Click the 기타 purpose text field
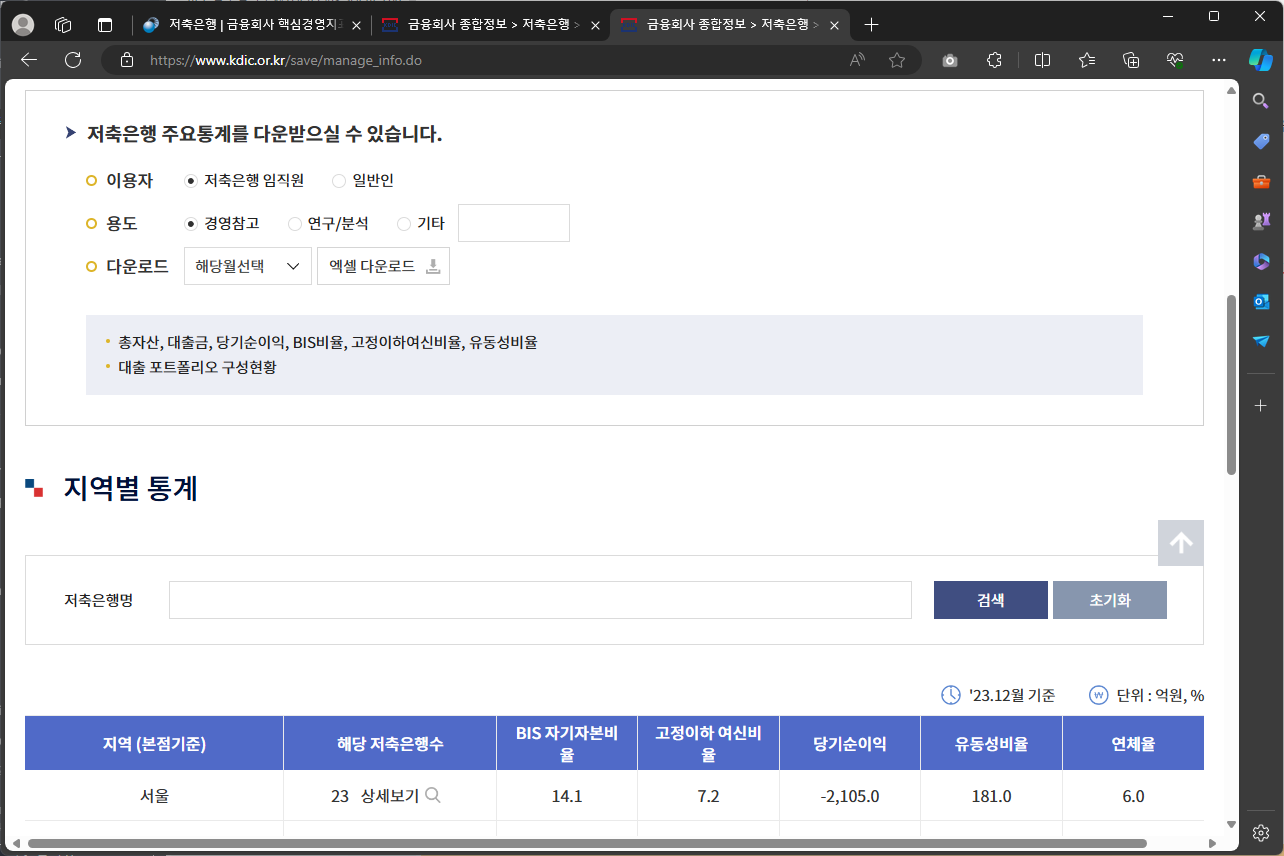Viewport: 1284px width, 856px height. coord(514,223)
